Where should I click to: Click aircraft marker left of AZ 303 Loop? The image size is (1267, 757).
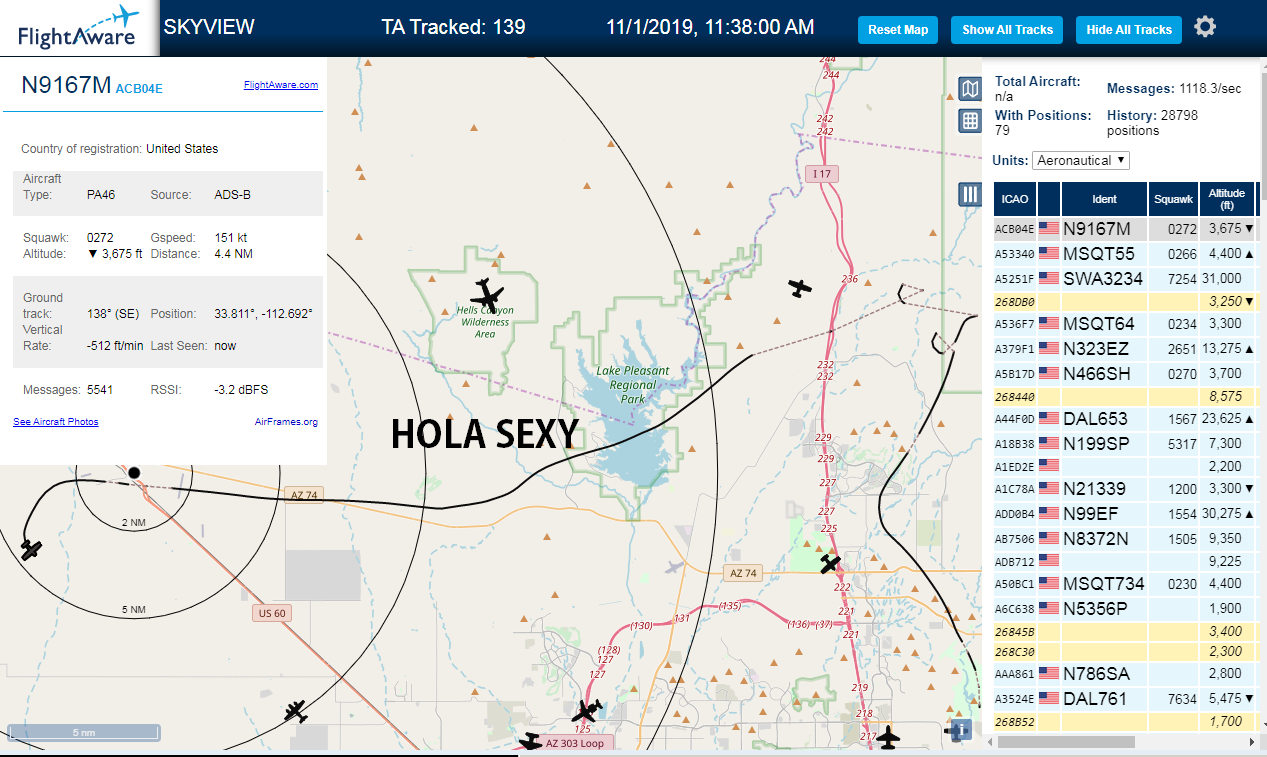tap(530, 741)
